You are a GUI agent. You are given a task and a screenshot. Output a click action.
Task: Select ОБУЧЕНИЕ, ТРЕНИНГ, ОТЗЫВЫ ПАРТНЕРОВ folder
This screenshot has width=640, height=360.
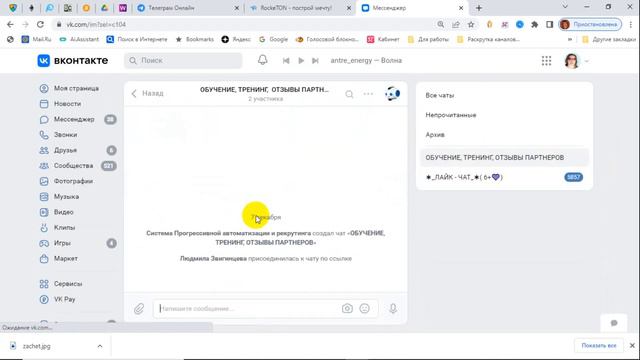(x=504, y=158)
